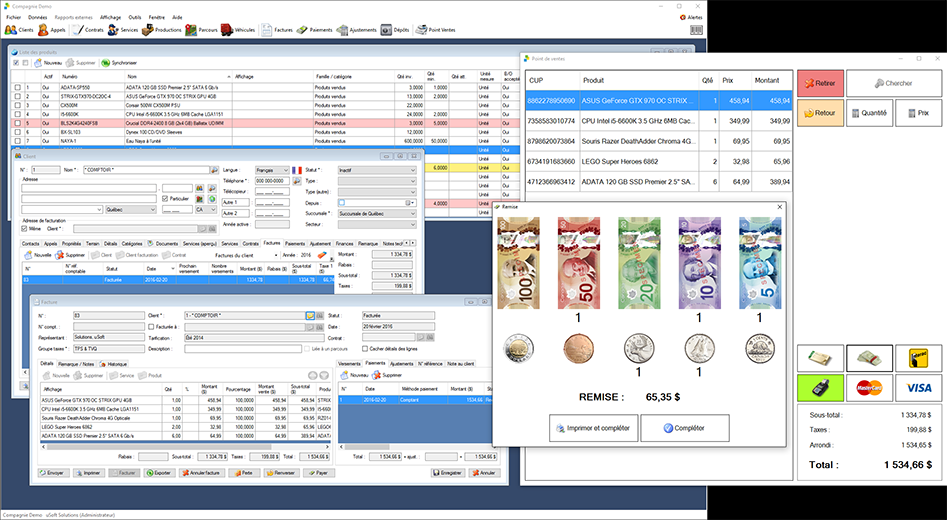Click barcode scanner icon under Alertes
Screen dimensions: 947x520
pos(696,30)
